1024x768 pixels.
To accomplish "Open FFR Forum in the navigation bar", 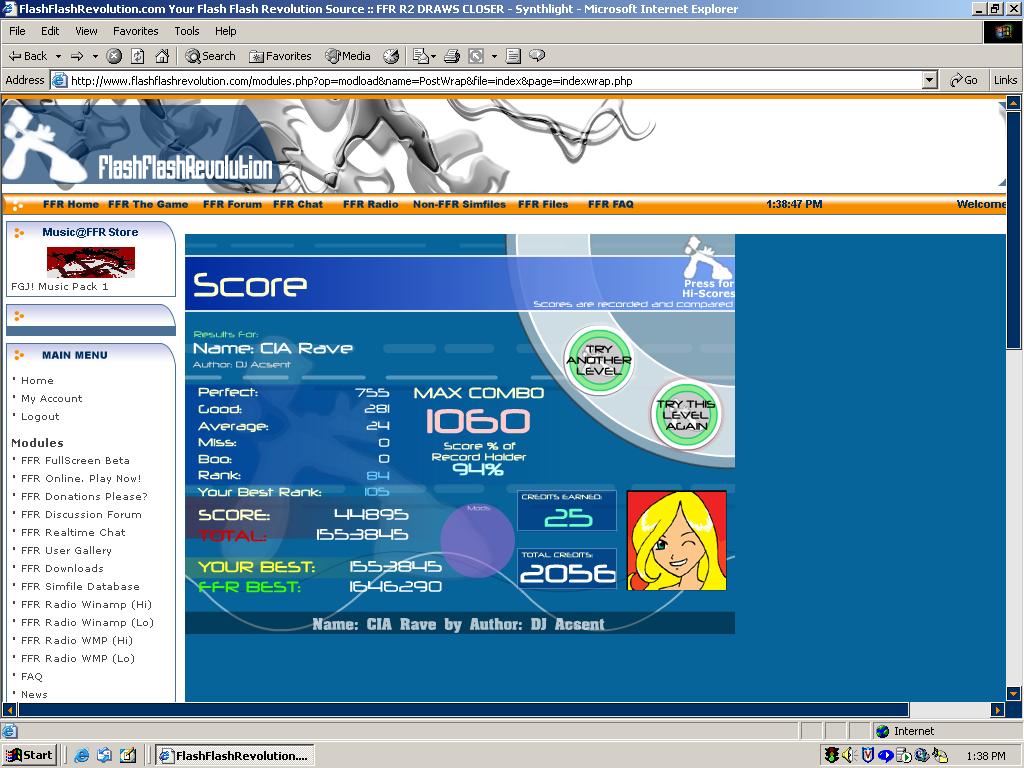I will click(x=232, y=204).
